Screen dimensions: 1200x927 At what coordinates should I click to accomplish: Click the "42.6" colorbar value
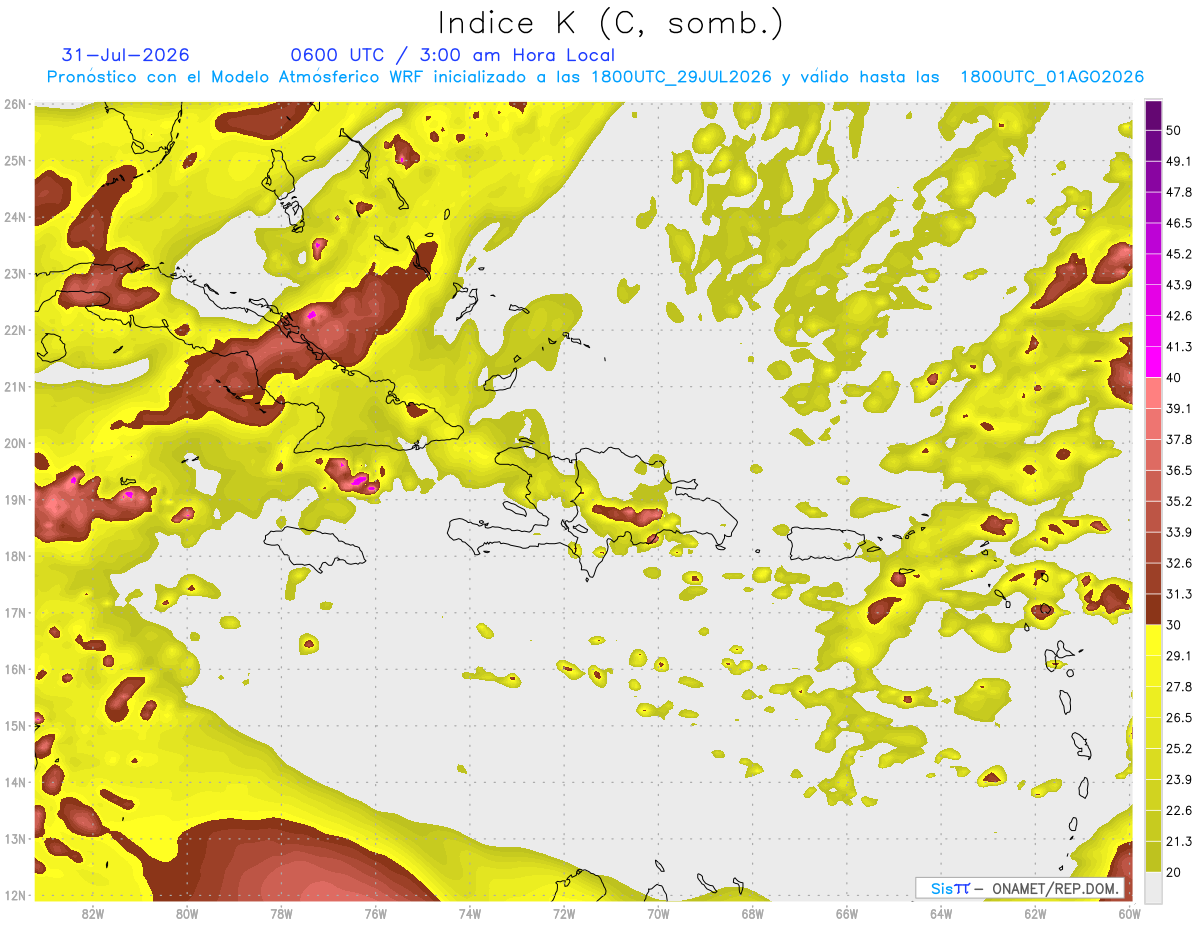point(1180,316)
